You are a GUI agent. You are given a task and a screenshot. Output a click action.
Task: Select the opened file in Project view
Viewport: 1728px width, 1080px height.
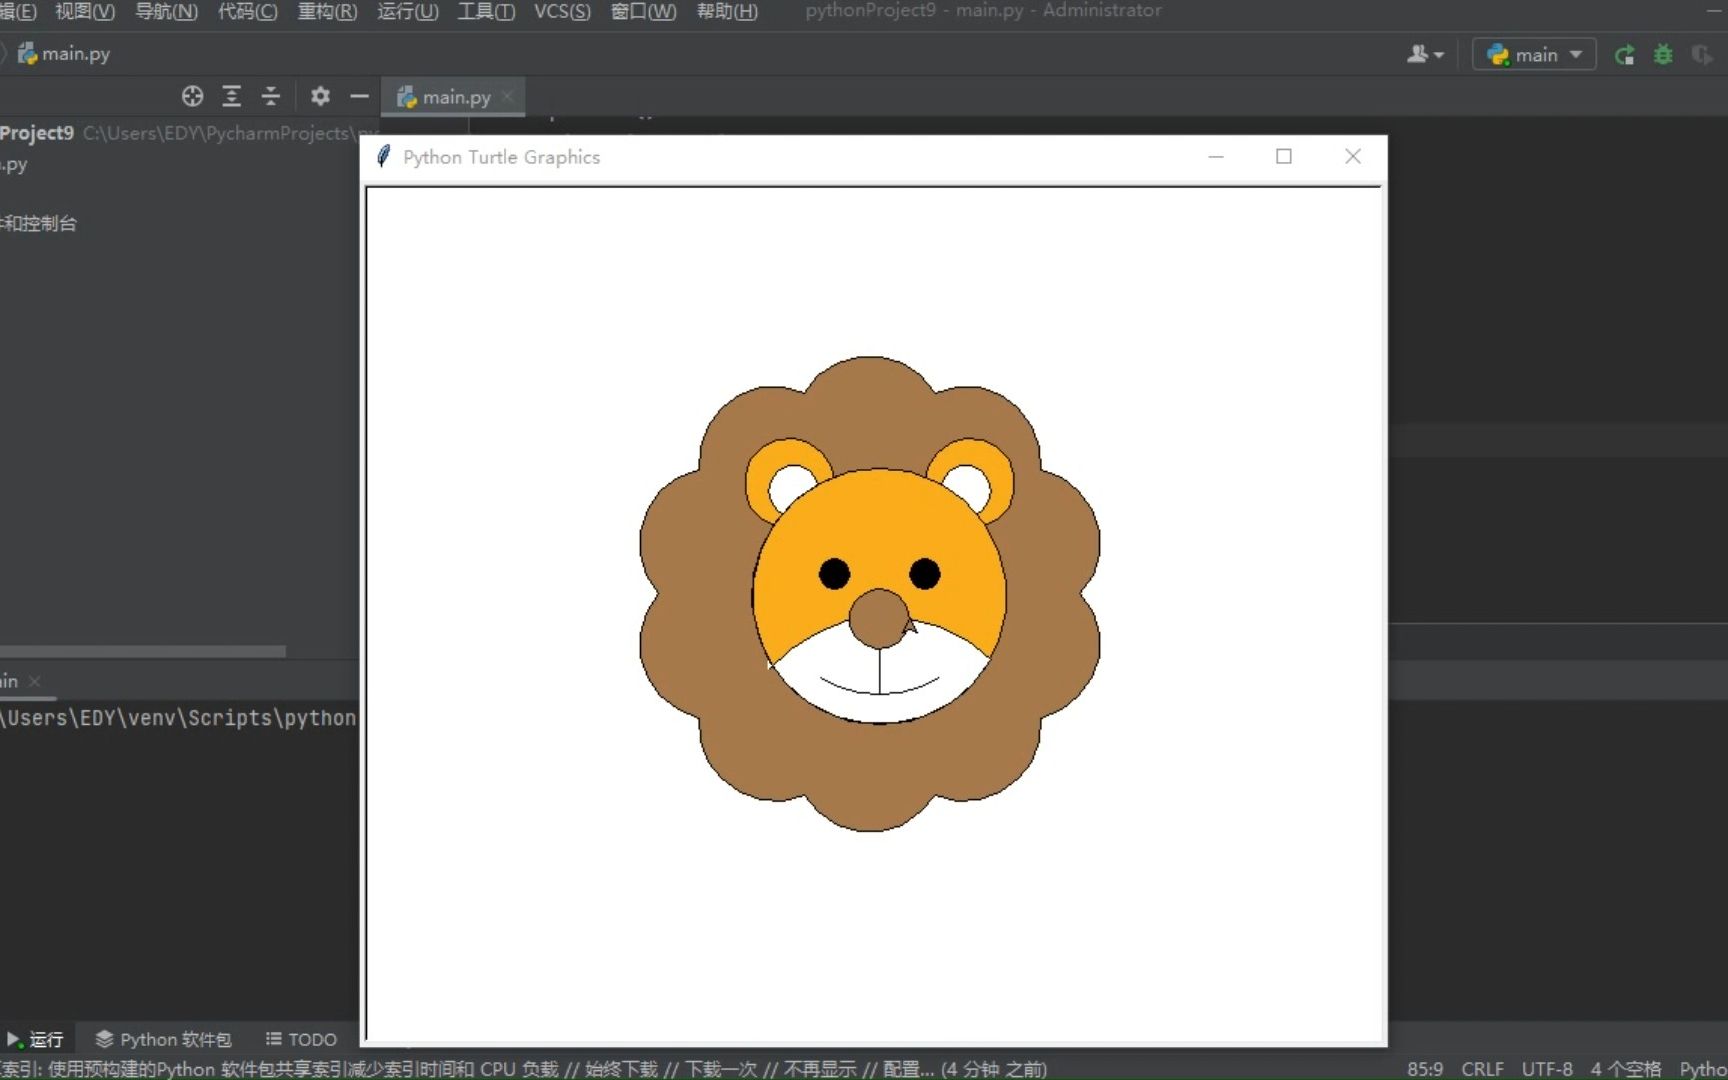pos(192,96)
